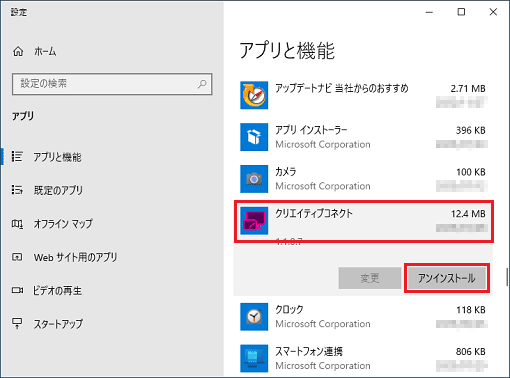Click the 100 KB size value

point(471,172)
